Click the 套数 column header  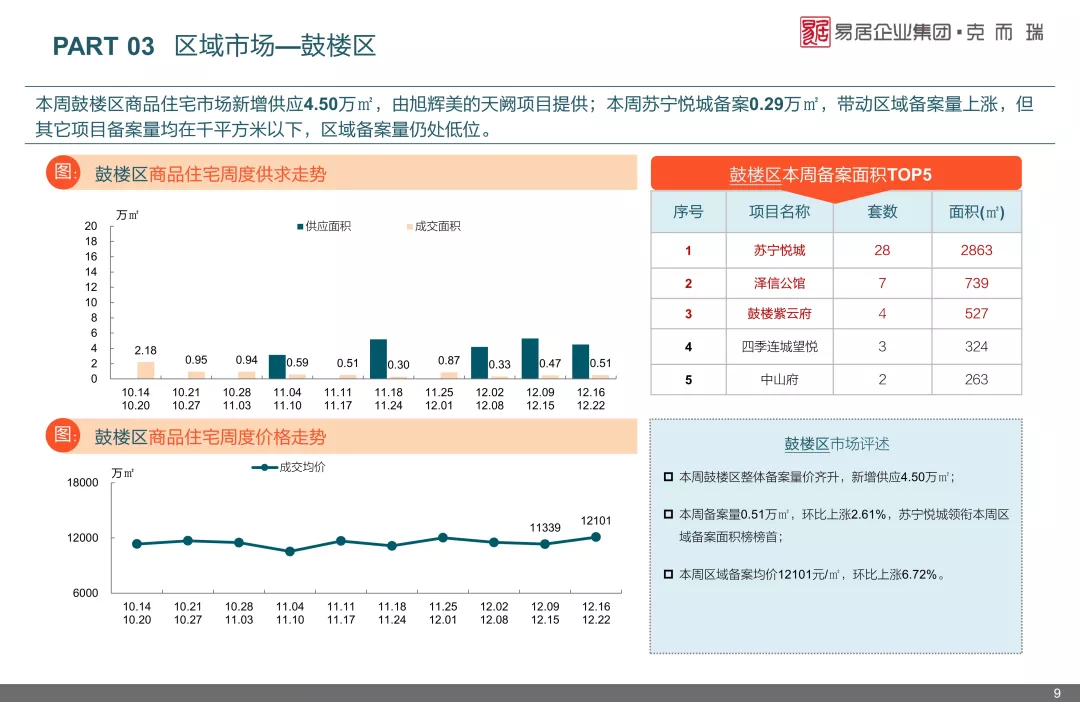(882, 211)
